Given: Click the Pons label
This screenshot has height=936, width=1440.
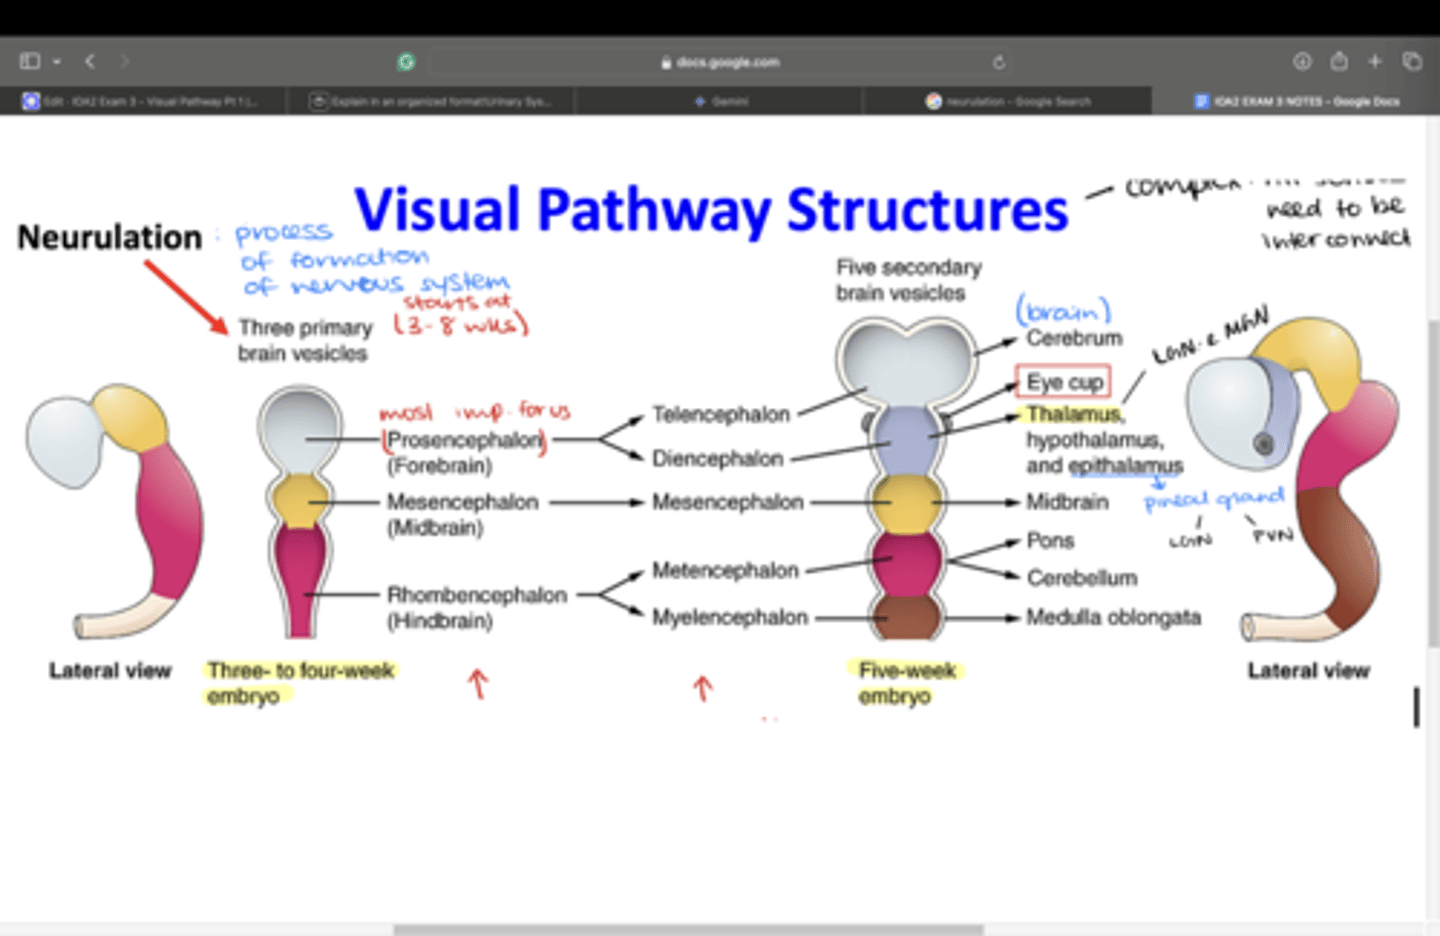Looking at the screenshot, I should coord(1050,541).
